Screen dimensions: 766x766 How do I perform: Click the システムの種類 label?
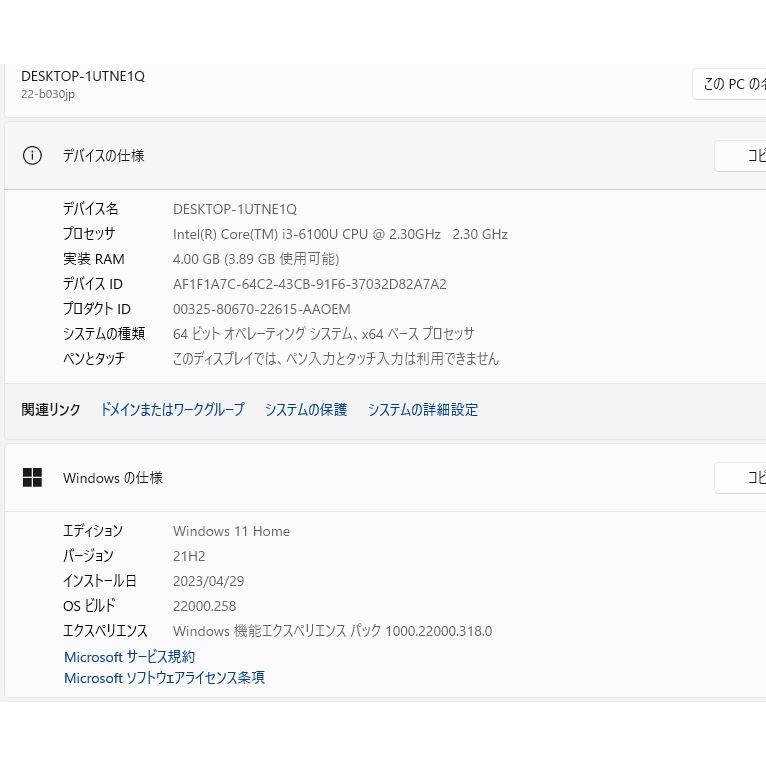(x=104, y=334)
